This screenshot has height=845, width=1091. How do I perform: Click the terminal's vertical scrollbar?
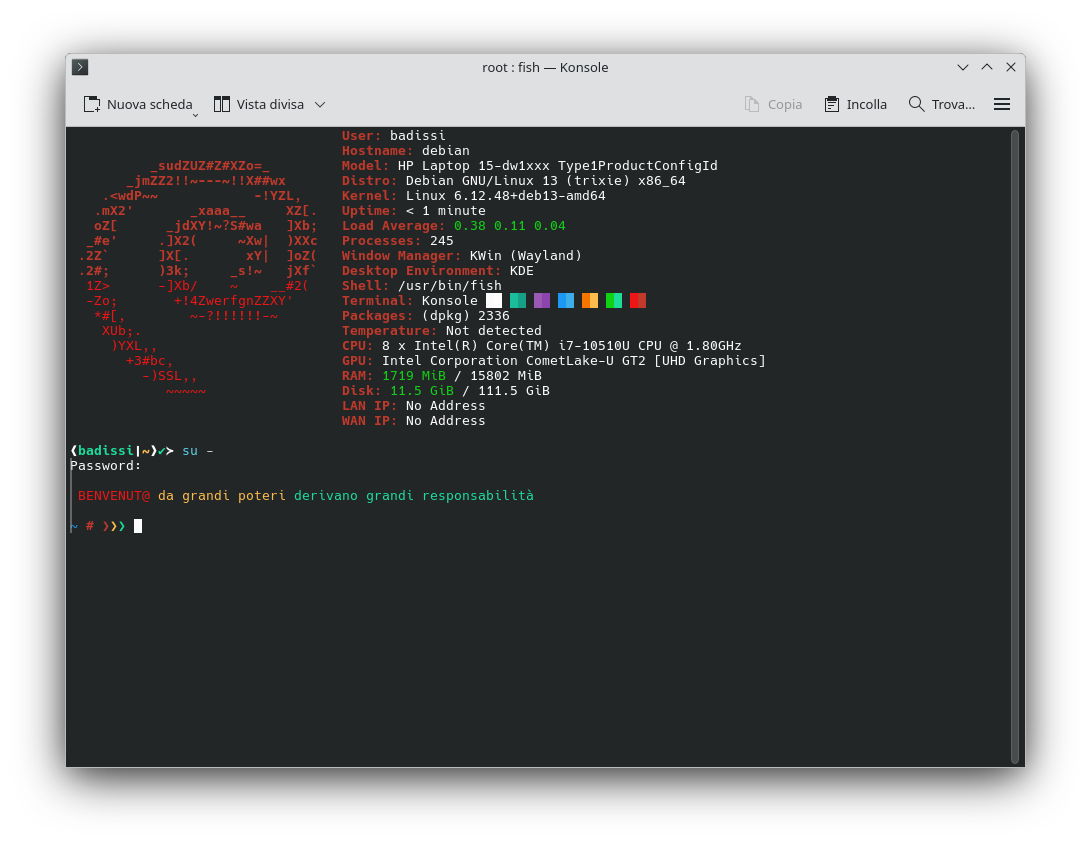click(1014, 445)
